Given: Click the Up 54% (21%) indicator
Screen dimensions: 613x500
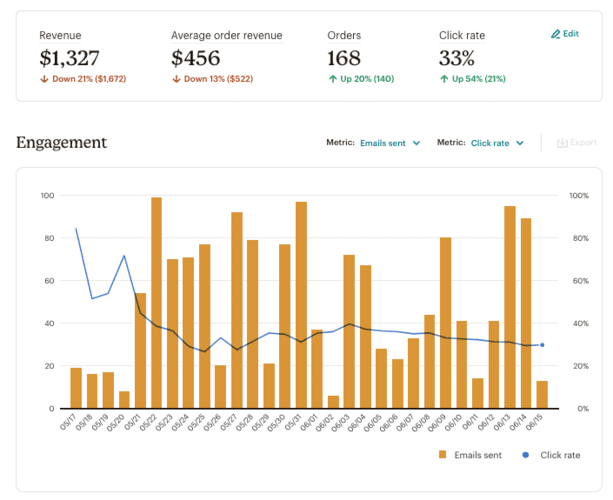Looking at the screenshot, I should point(473,79).
